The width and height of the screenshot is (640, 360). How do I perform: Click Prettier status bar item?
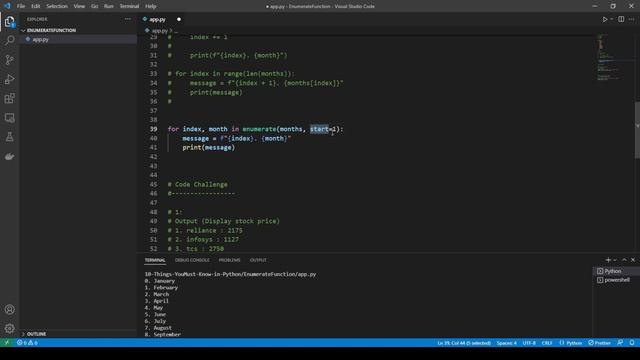600,343
